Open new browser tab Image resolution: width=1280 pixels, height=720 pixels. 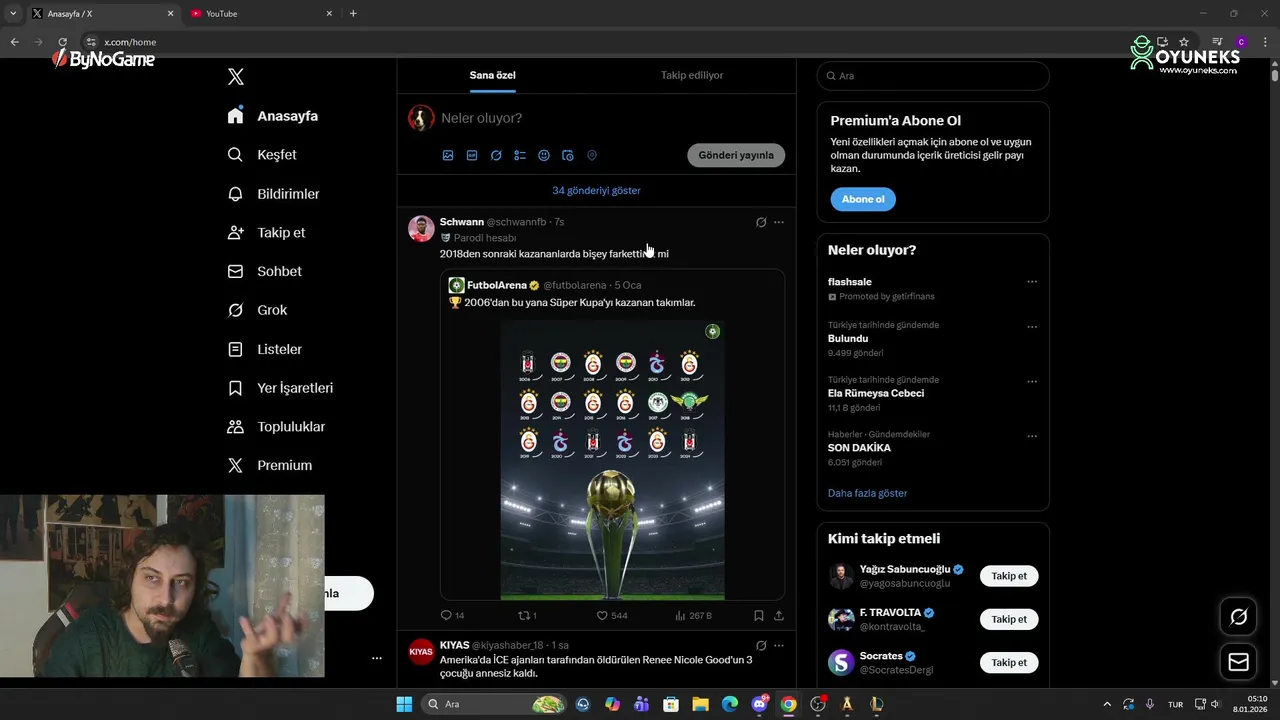[353, 13]
